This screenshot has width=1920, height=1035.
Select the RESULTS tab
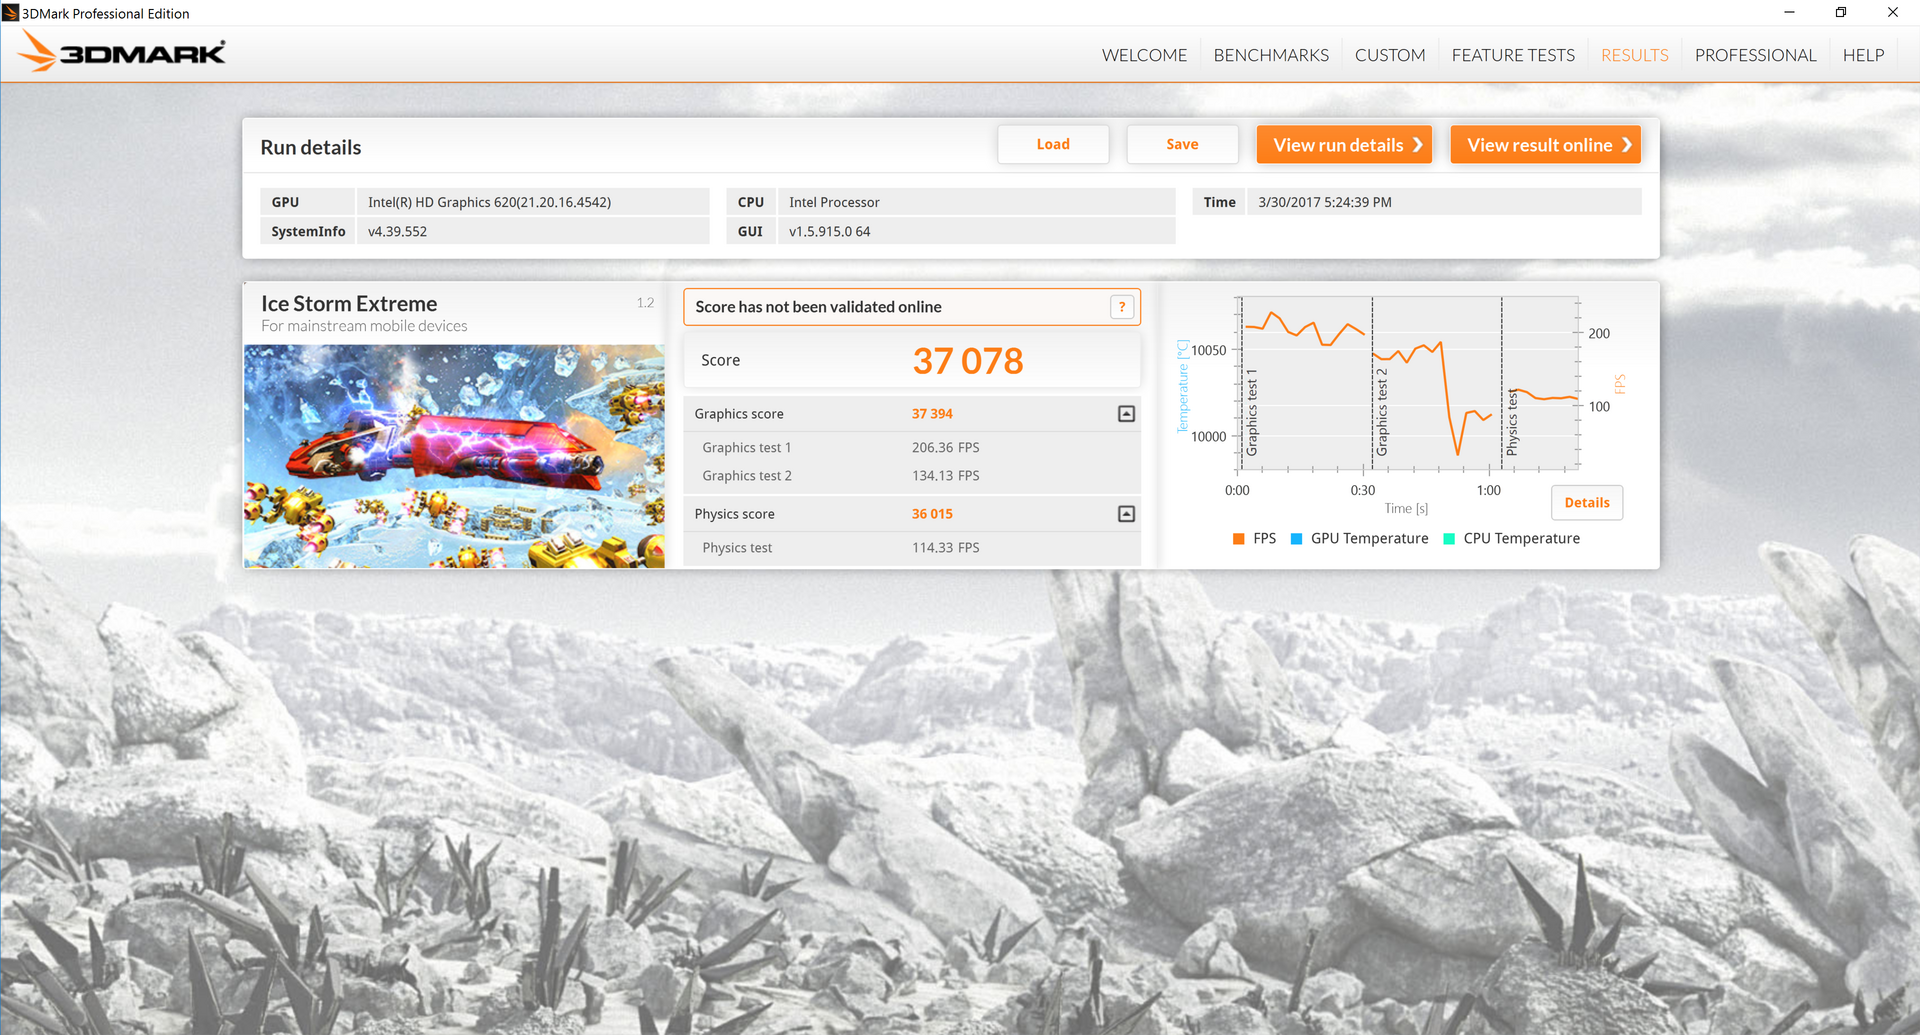[x=1634, y=55]
